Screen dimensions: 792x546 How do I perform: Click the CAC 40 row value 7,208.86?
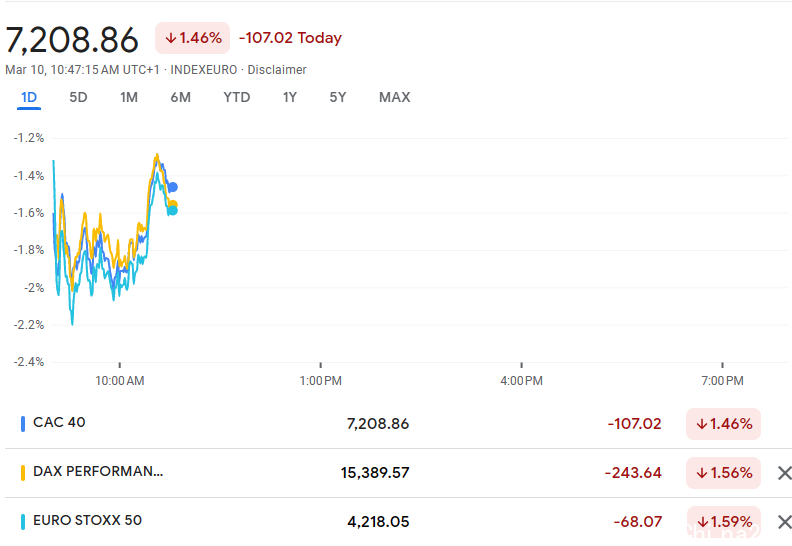[x=378, y=424]
